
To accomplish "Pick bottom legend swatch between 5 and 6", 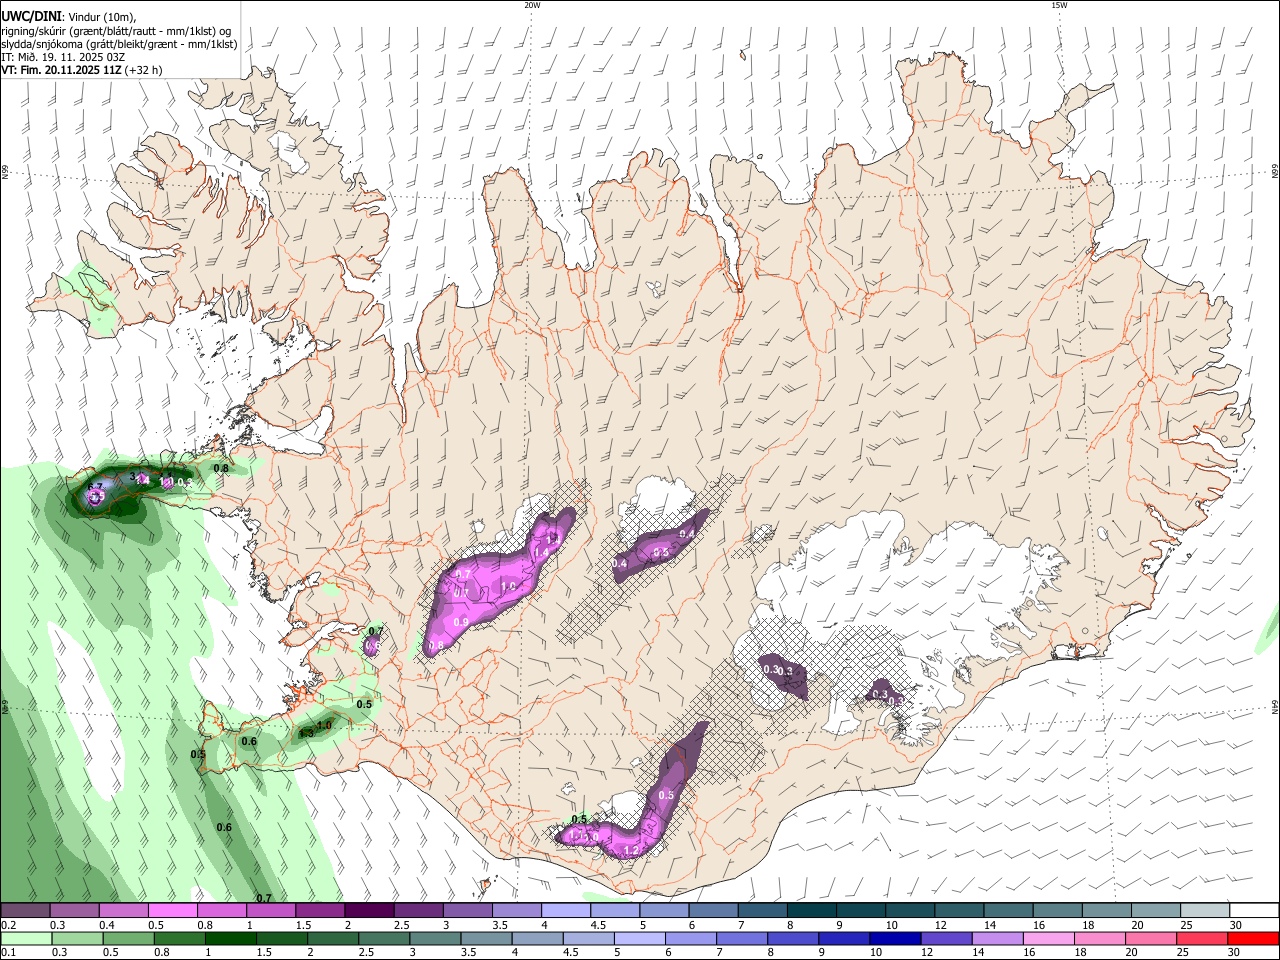I will pos(640,938).
